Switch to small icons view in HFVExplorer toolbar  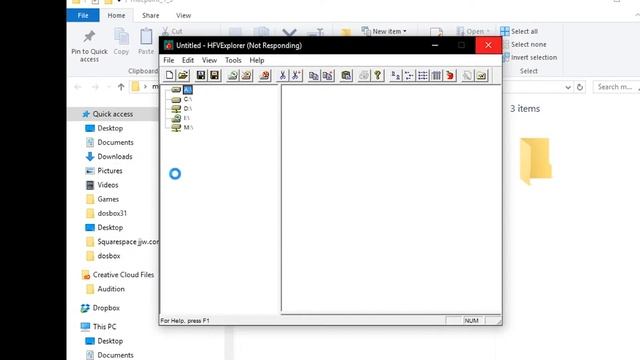[x=409, y=75]
